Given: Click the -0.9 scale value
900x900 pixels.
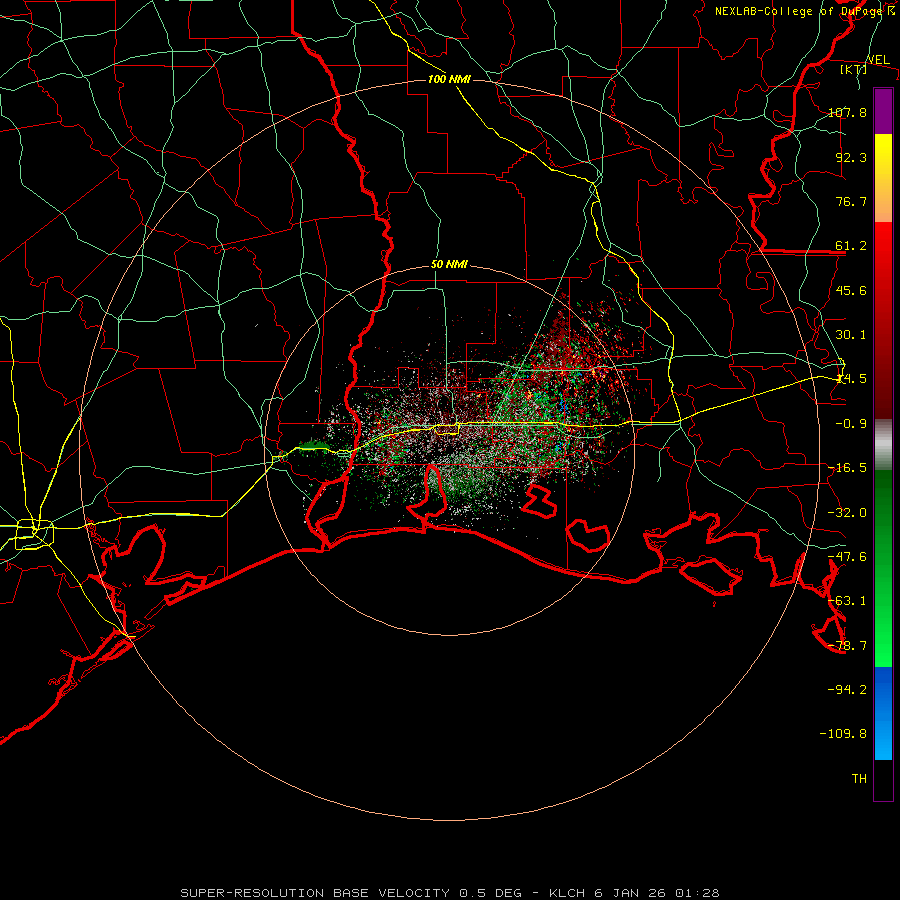Looking at the screenshot, I should pos(851,424).
